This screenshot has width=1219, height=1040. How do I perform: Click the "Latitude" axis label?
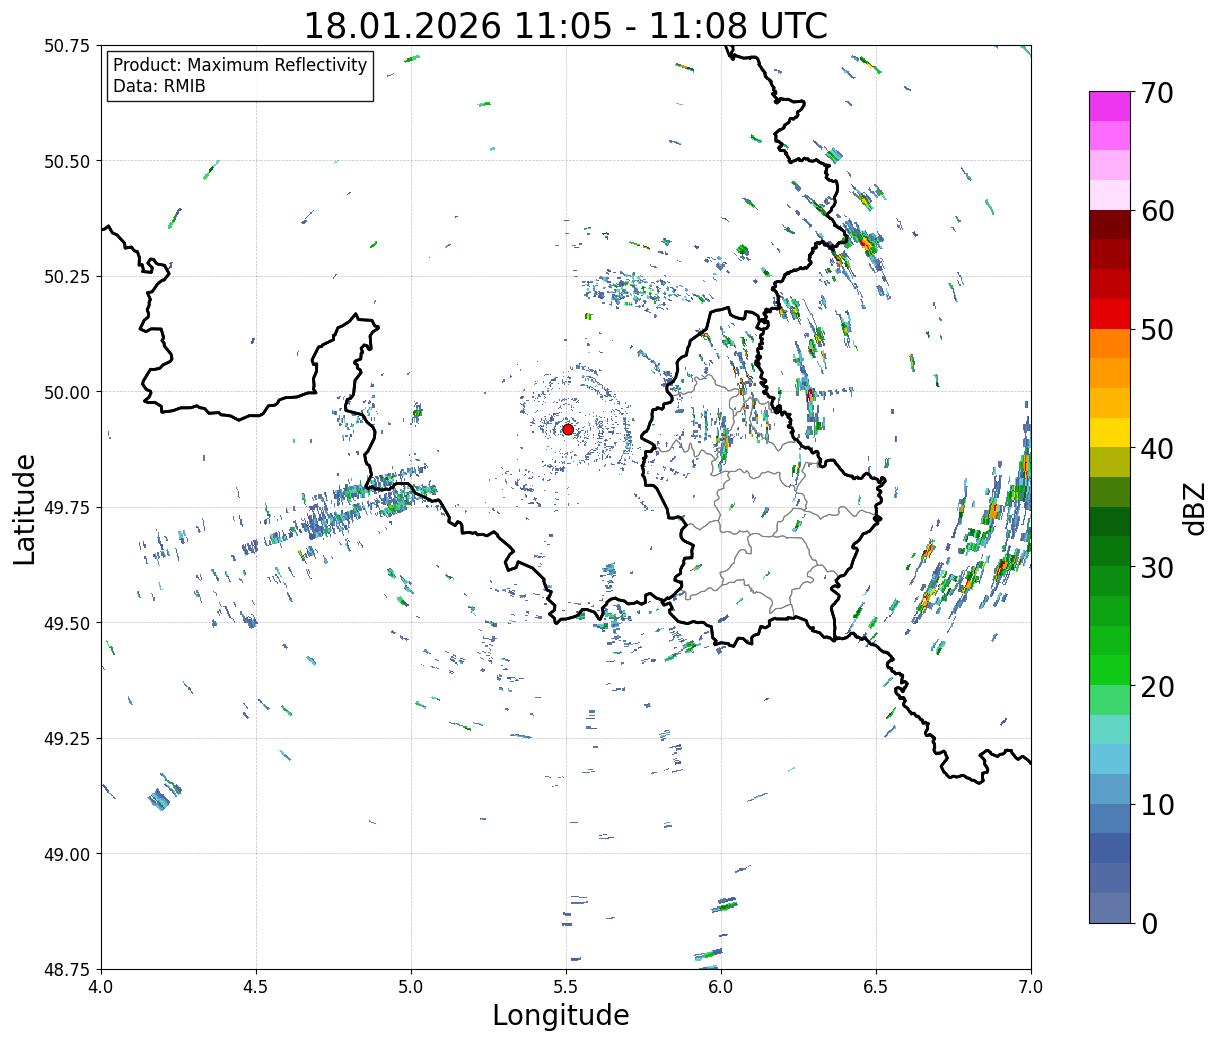[x=25, y=508]
